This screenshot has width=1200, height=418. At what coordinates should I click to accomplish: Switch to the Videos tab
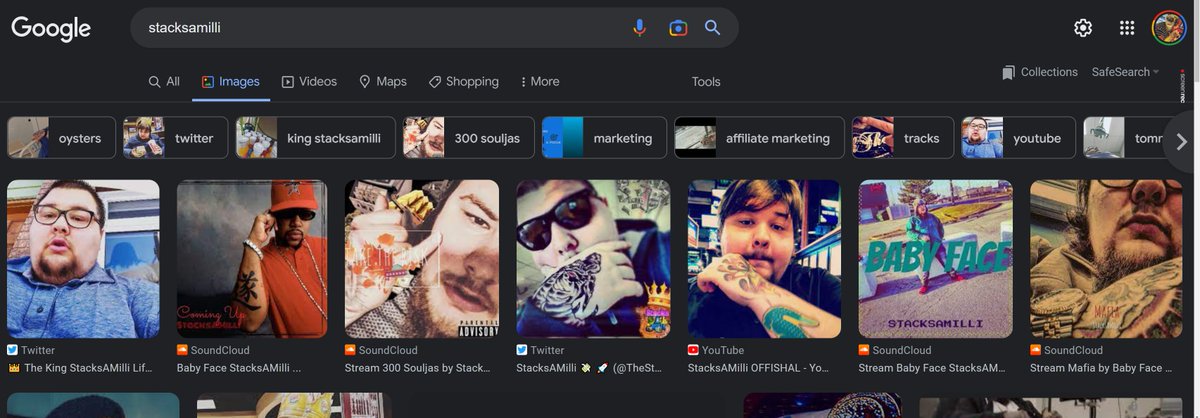tap(309, 82)
